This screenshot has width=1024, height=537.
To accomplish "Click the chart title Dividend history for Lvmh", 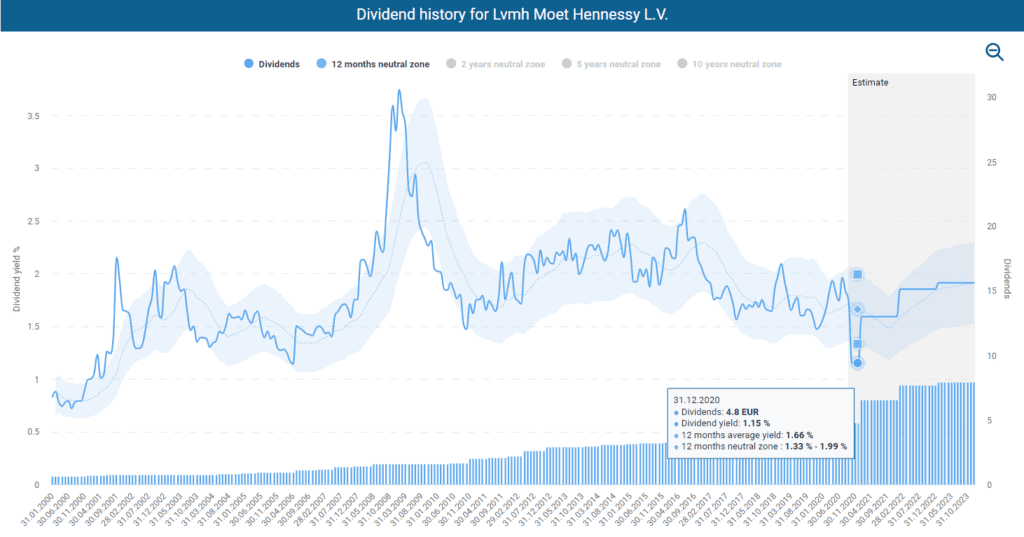I will (x=512, y=14).
